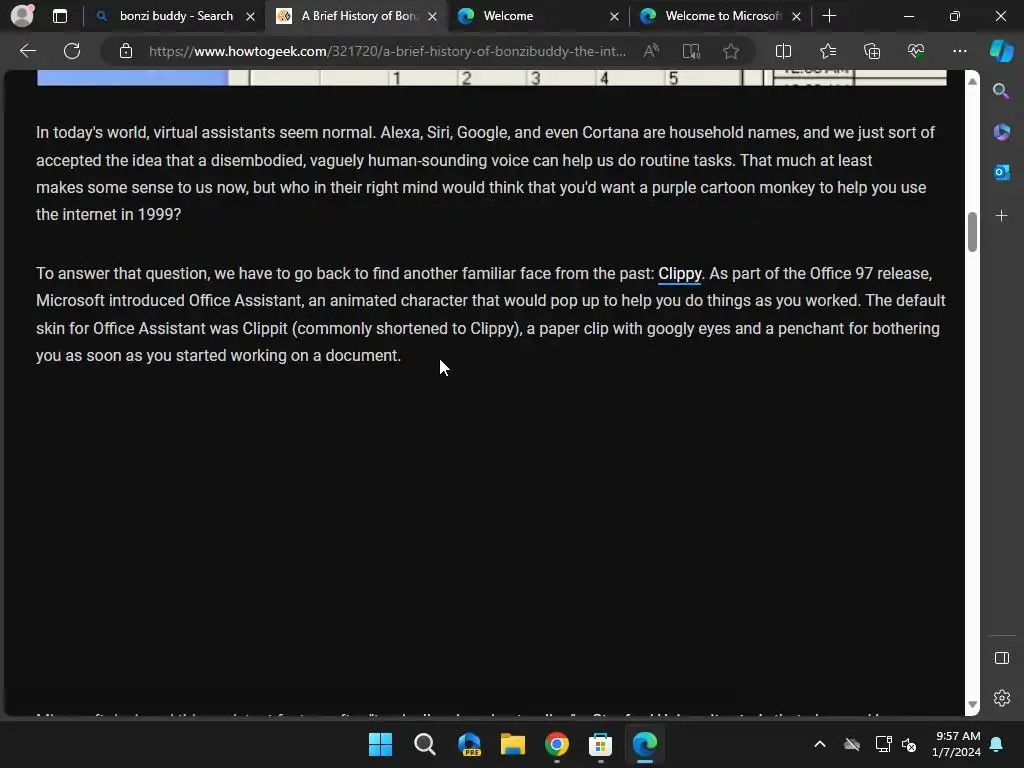Open sidebar settings gear

pos(1001,698)
